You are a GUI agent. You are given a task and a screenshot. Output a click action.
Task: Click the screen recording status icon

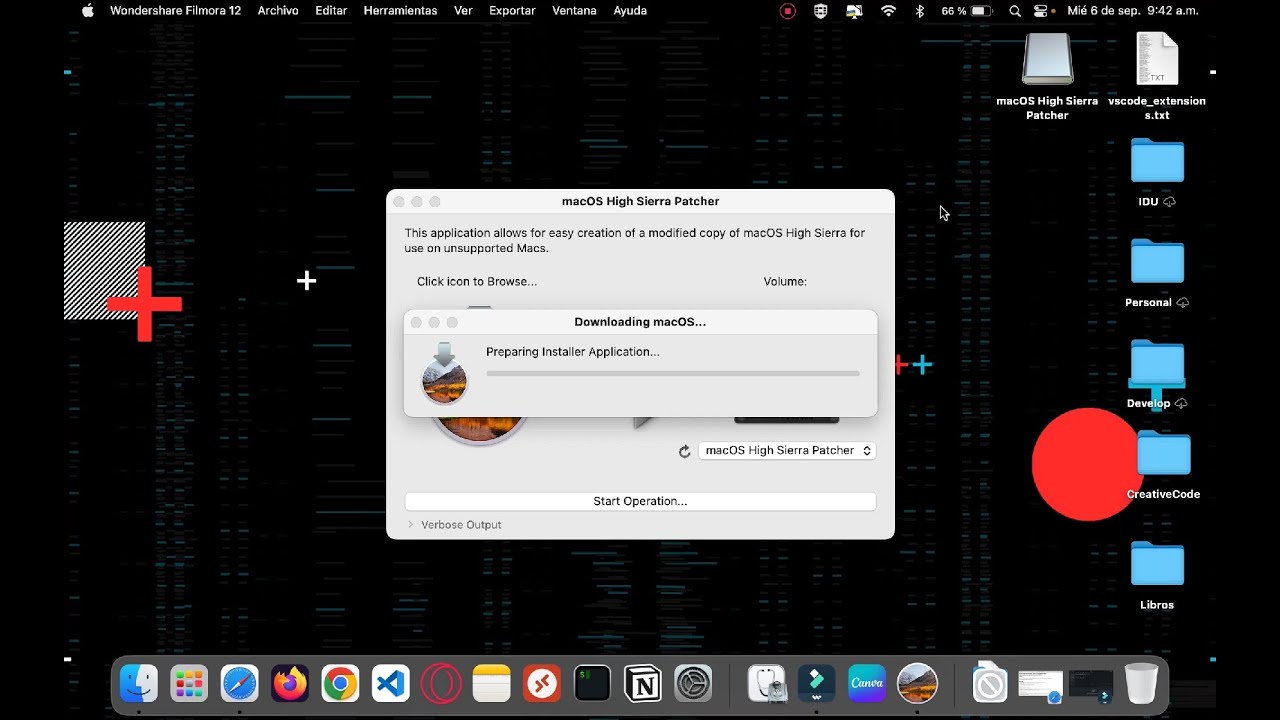(x=788, y=11)
